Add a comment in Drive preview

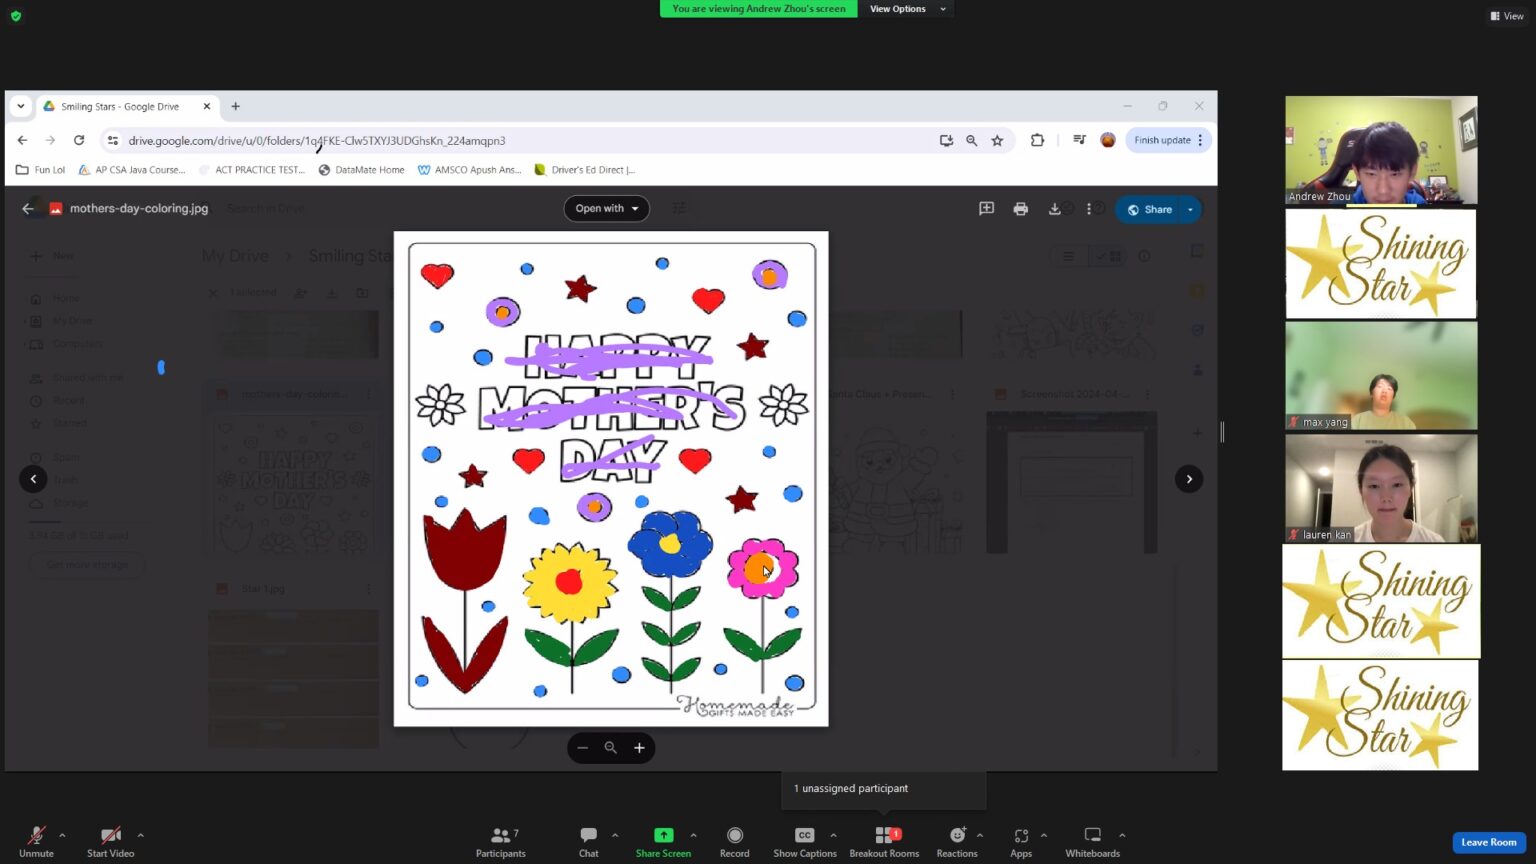(986, 209)
